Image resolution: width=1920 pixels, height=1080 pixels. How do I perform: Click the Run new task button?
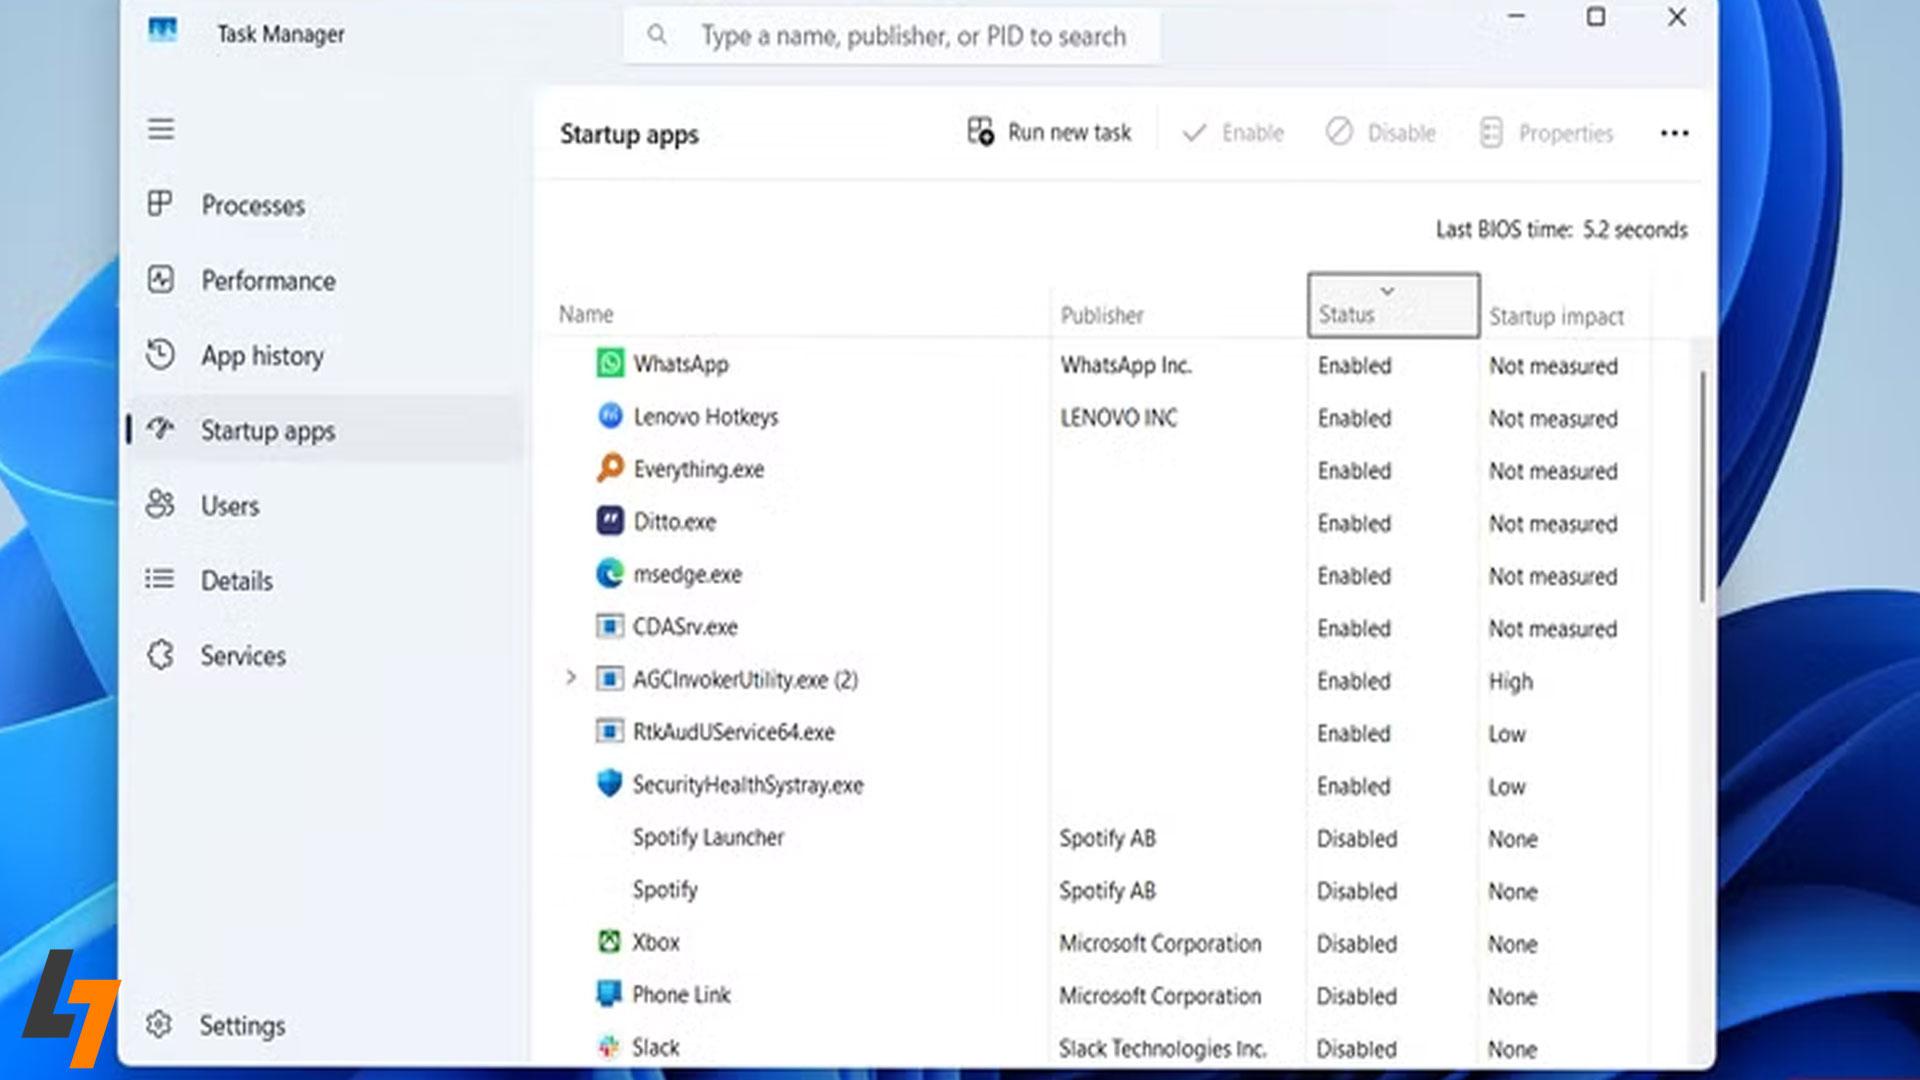1049,132
